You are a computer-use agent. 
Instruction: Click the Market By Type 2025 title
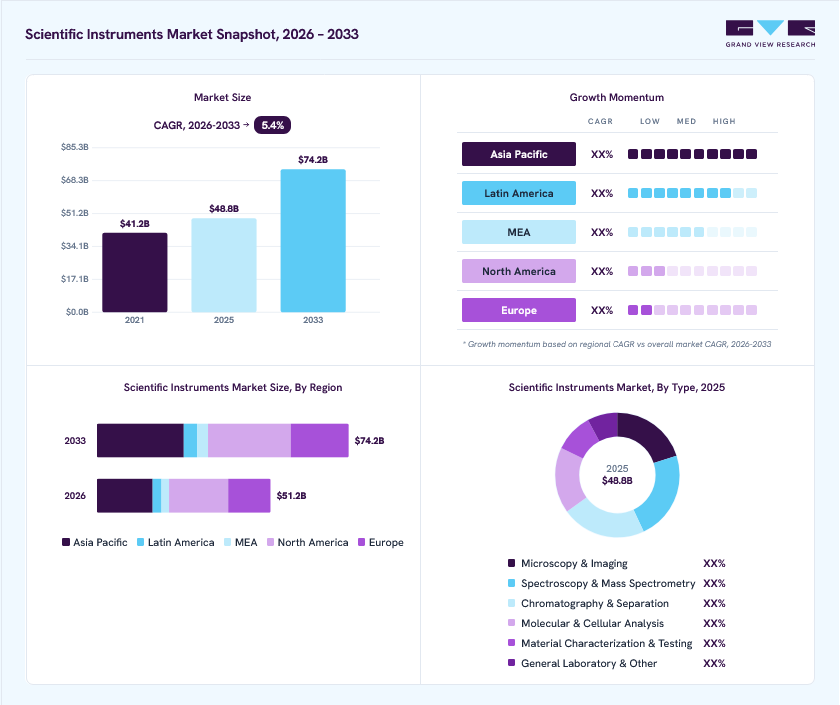coord(617,387)
